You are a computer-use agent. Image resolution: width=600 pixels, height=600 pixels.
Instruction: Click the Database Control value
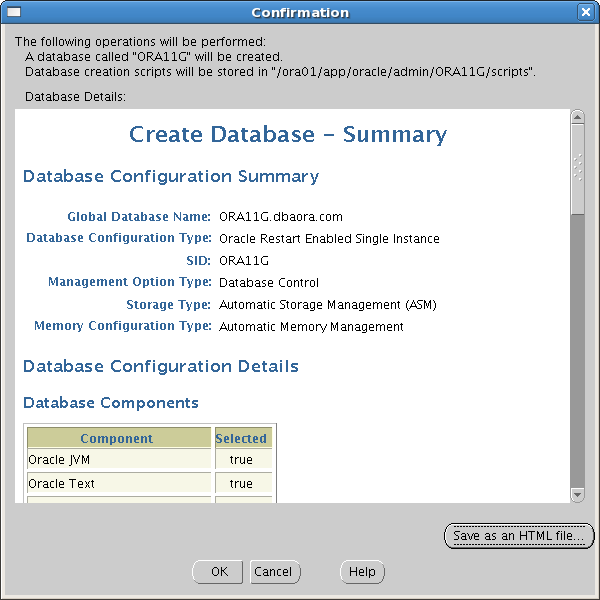(x=269, y=283)
